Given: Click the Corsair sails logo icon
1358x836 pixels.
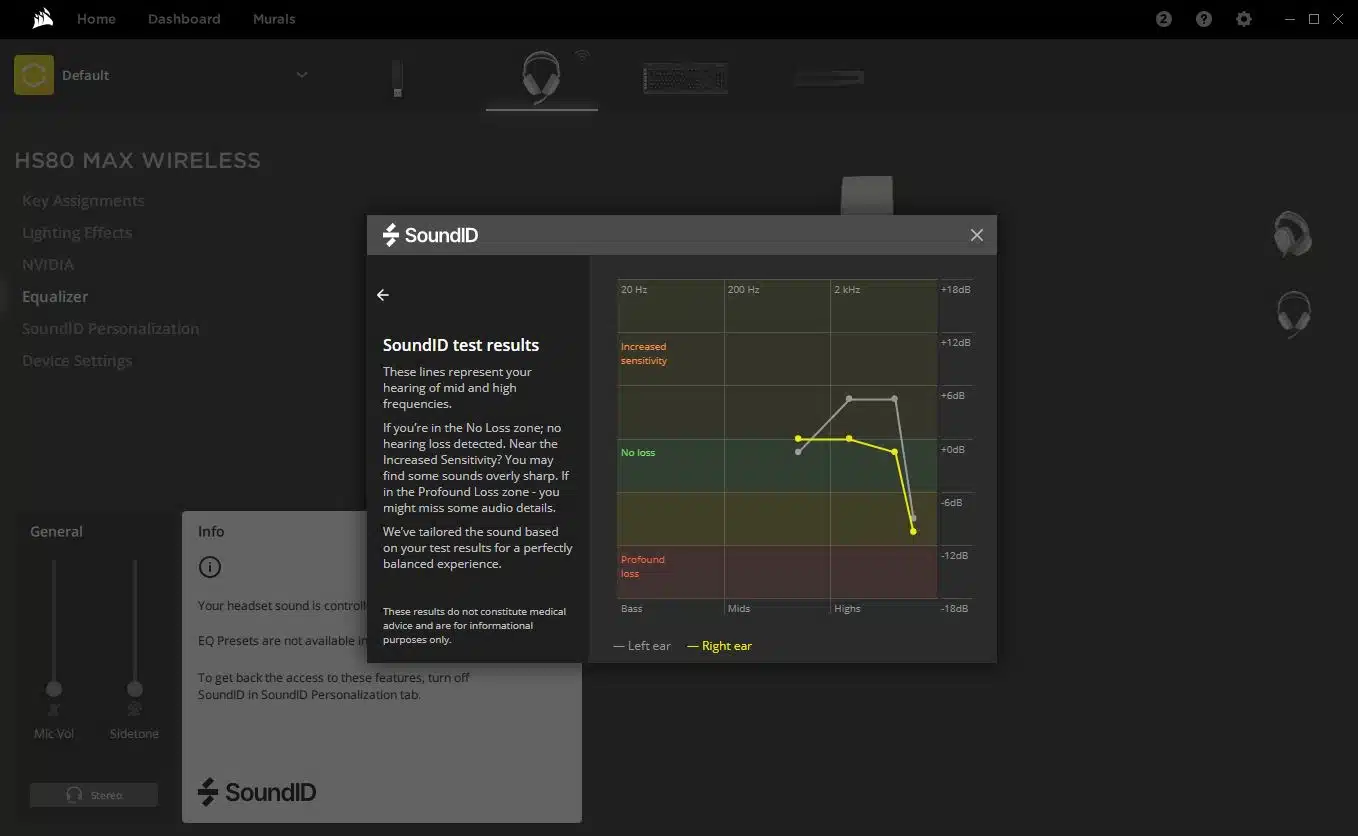Looking at the screenshot, I should [42, 19].
